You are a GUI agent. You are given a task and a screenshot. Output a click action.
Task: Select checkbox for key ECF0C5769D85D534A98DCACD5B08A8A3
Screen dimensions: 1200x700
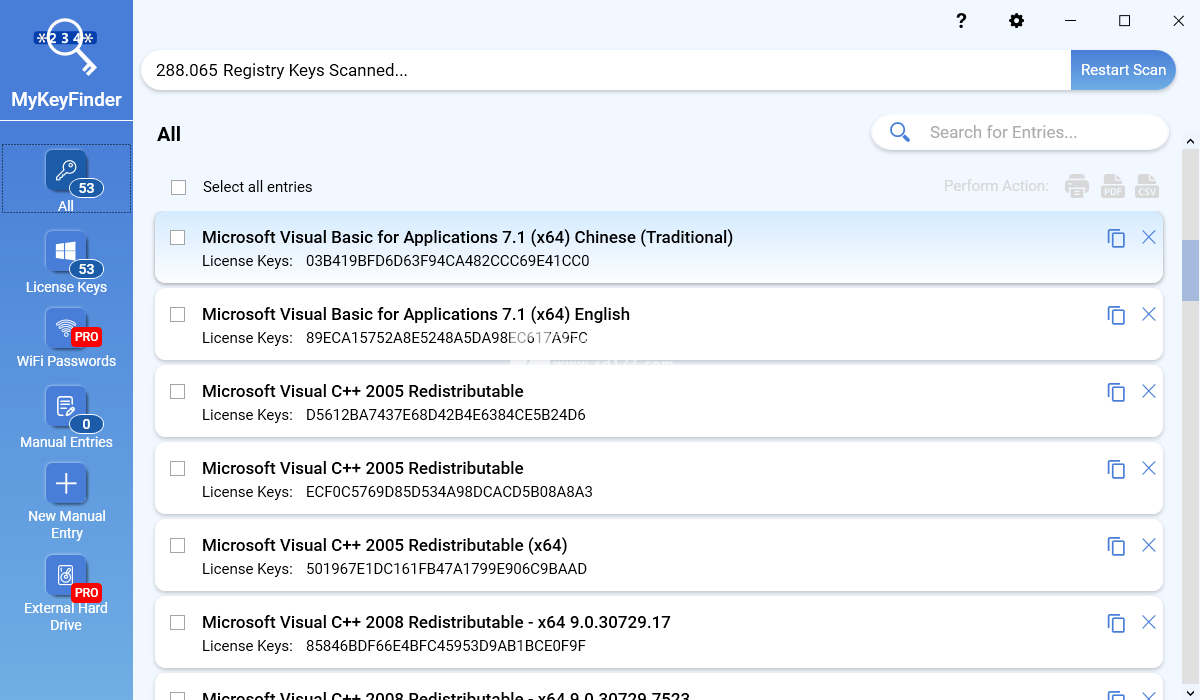tap(178, 468)
